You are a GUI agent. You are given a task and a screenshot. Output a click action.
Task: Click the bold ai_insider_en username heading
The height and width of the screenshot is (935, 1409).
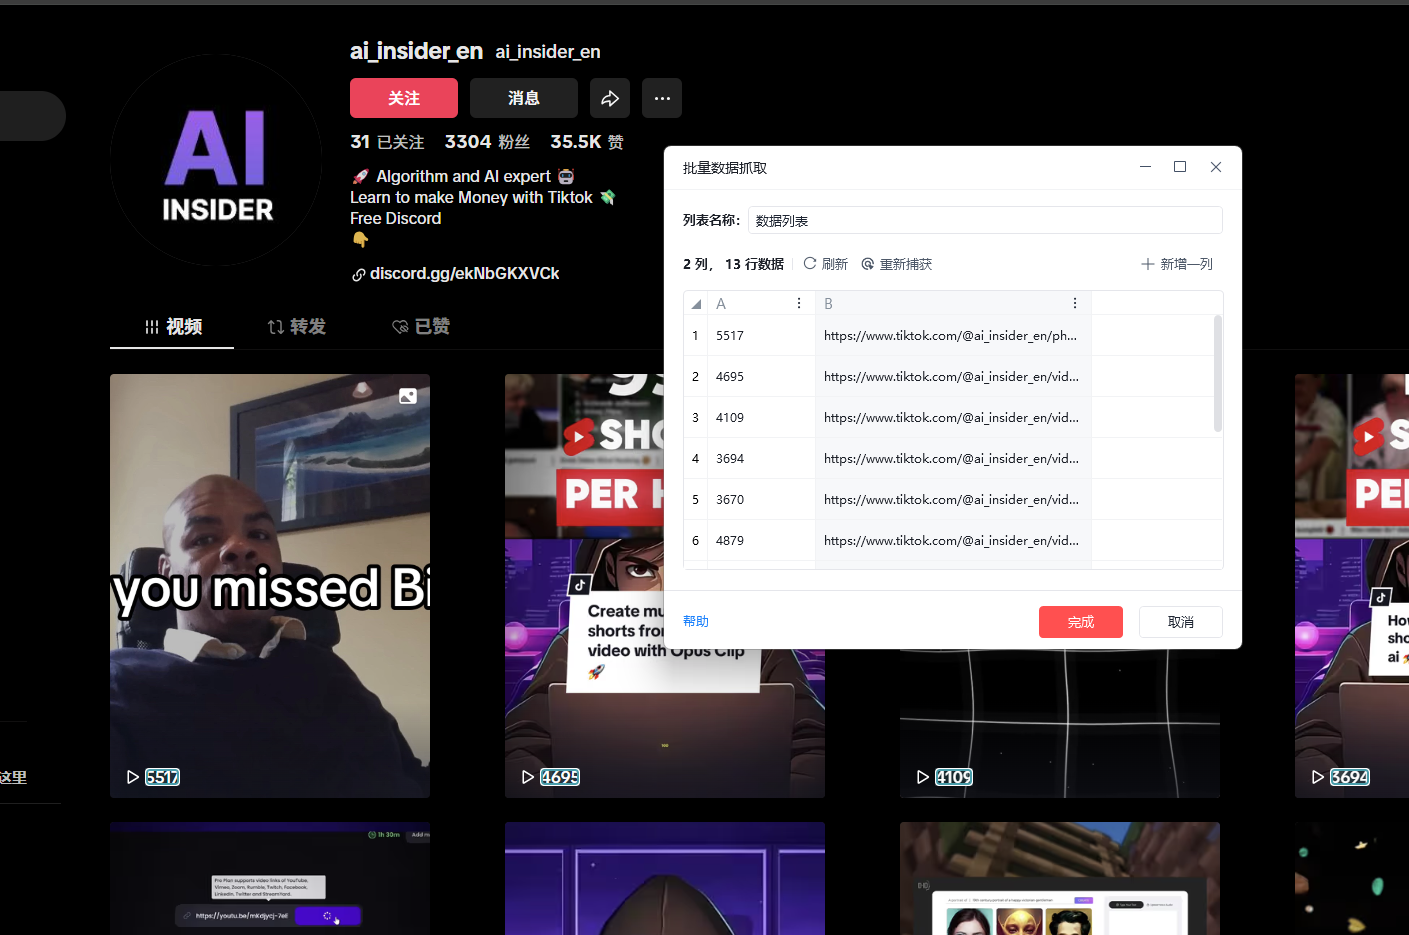(416, 51)
